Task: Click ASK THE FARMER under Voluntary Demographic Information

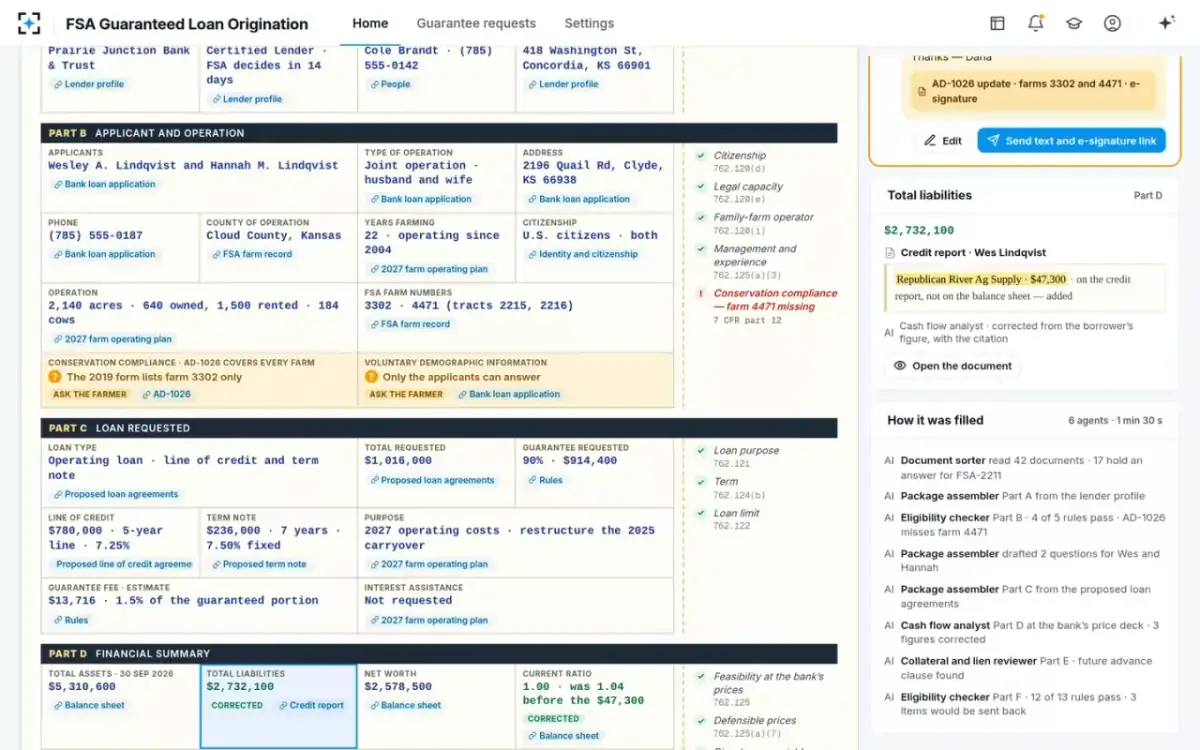Action: click(406, 395)
